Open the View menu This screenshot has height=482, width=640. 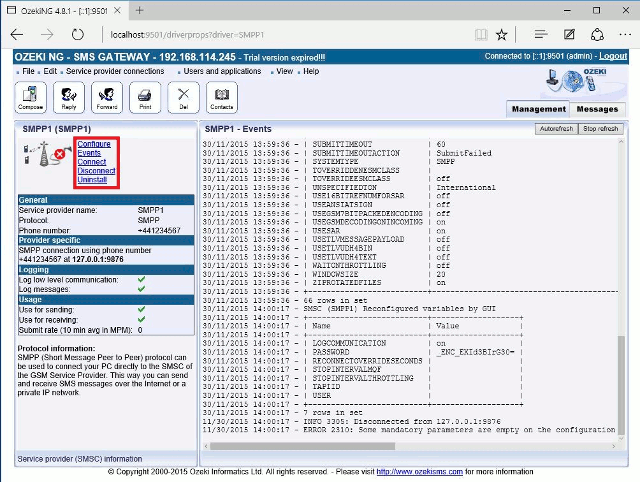pos(284,71)
